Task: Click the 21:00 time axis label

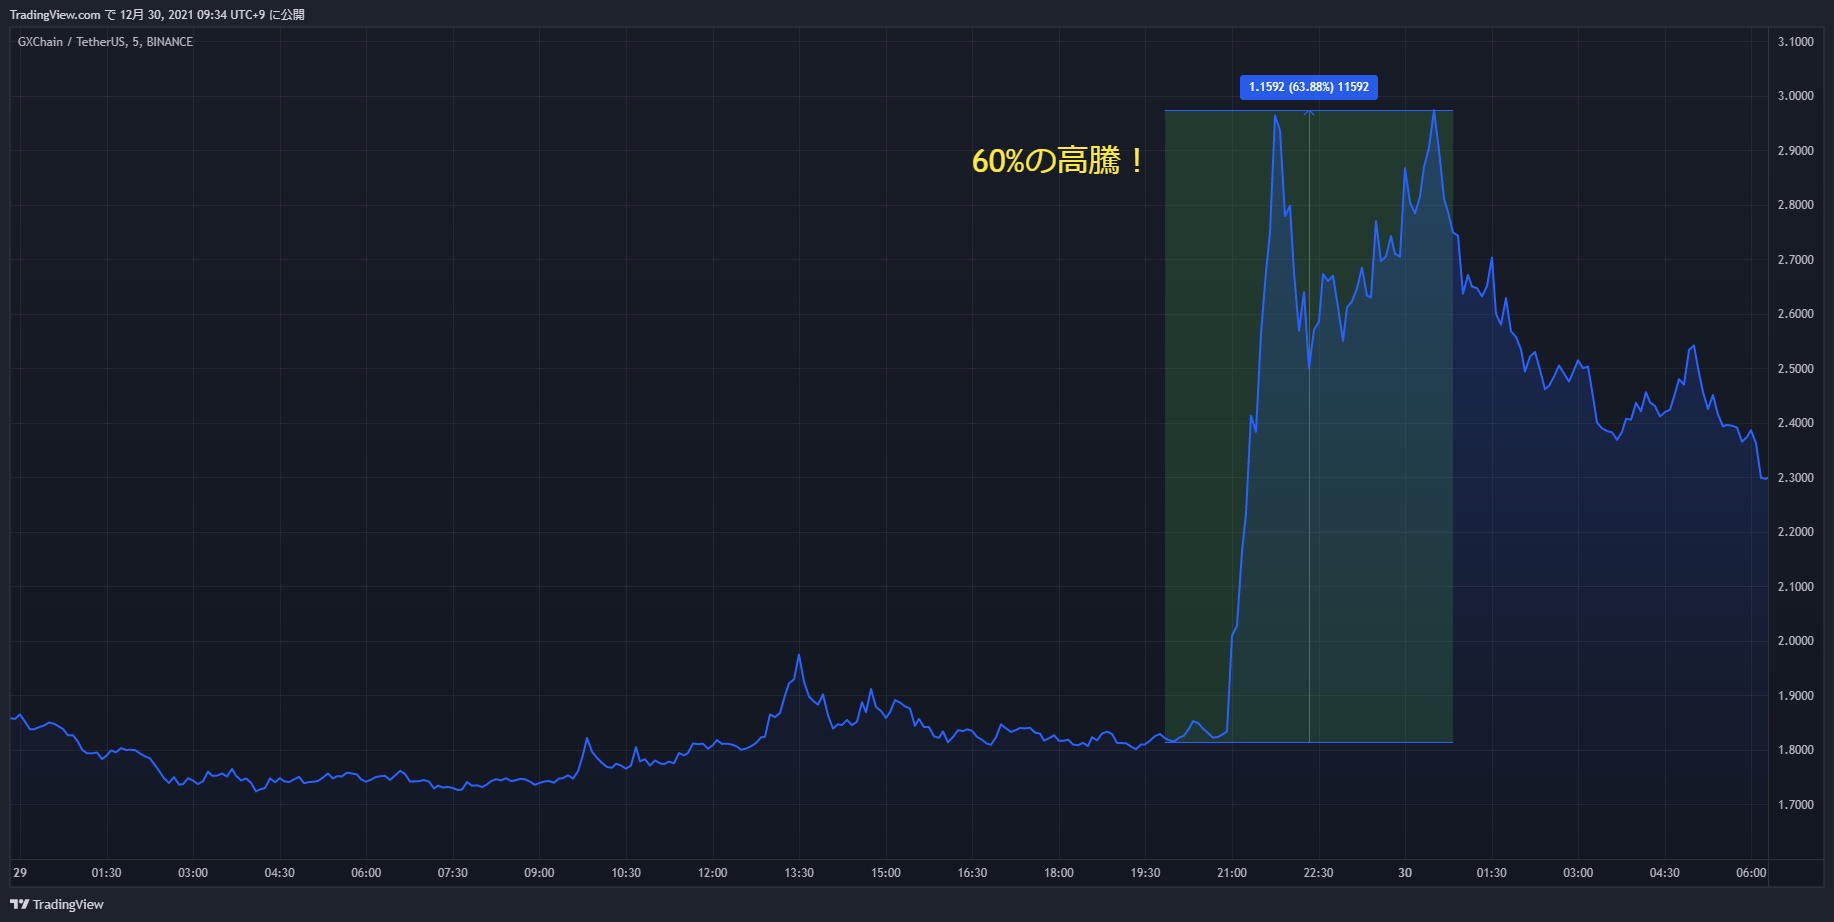Action: point(1232,873)
